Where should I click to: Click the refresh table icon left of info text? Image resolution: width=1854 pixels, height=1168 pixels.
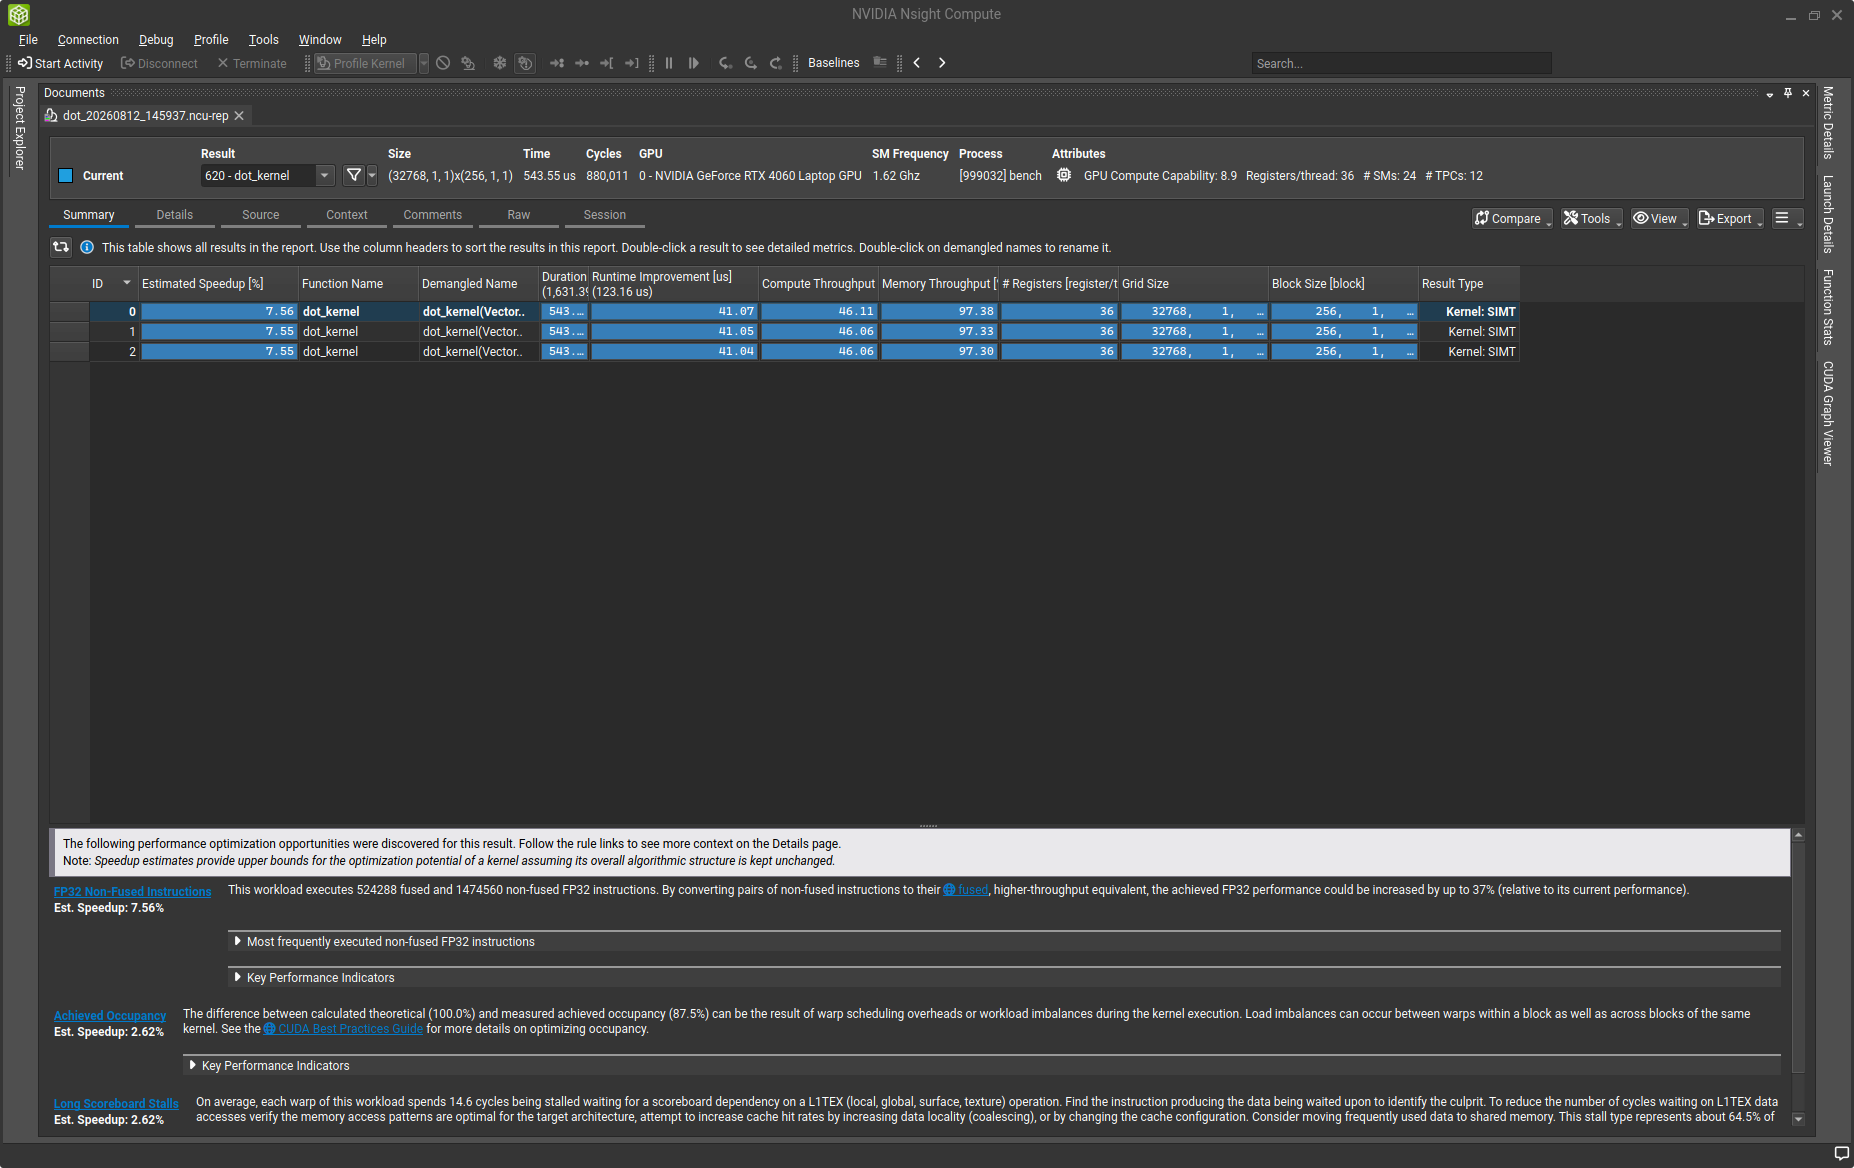pyautogui.click(x=61, y=247)
